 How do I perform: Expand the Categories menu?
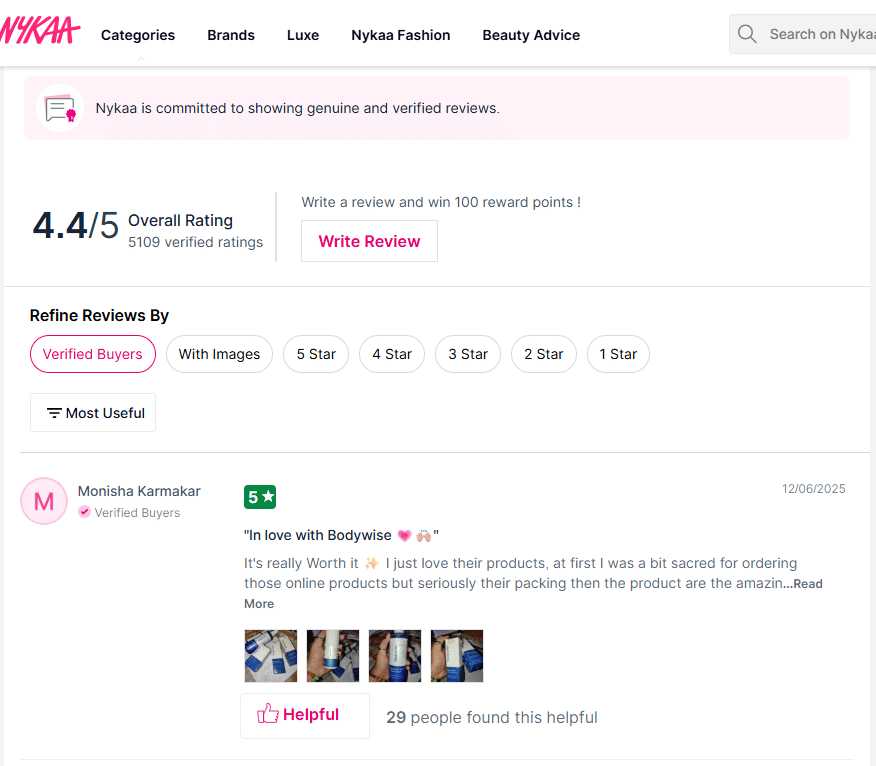point(138,35)
